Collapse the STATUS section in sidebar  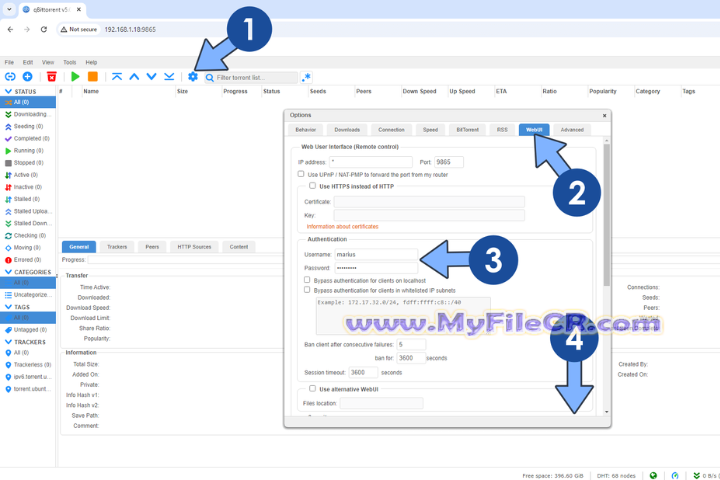(8, 91)
